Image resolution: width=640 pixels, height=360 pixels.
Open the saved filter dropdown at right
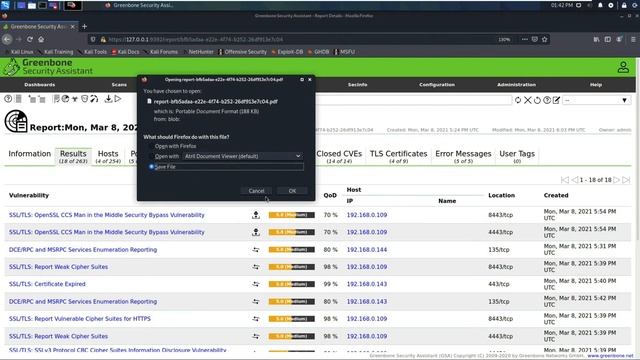tap(597, 100)
